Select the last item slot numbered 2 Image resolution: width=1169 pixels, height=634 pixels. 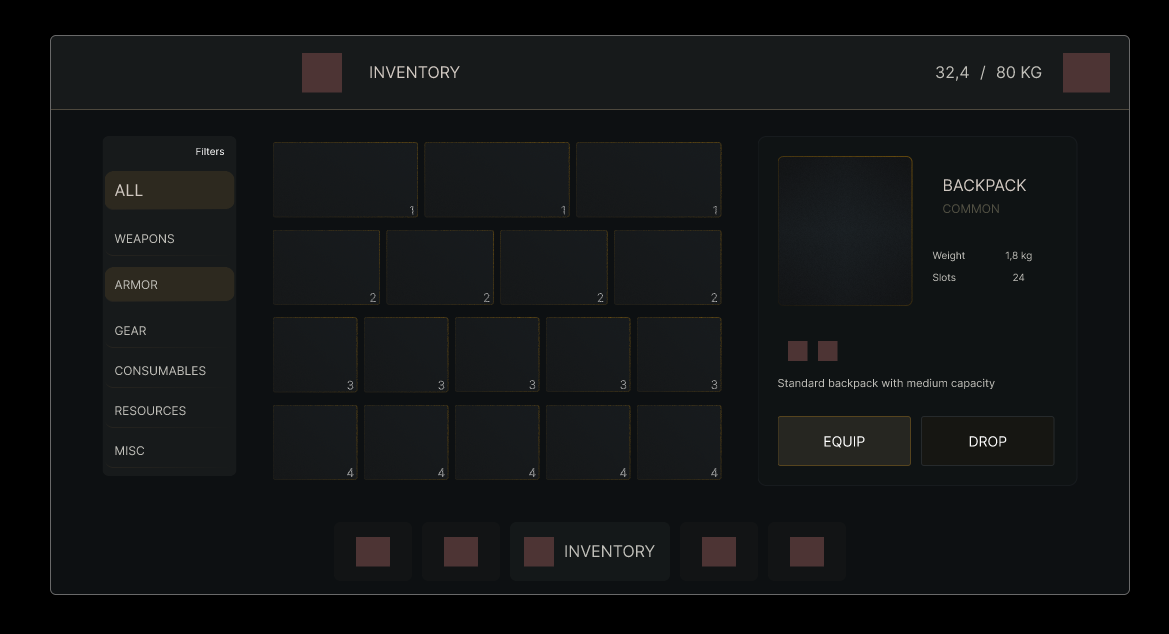[667, 267]
